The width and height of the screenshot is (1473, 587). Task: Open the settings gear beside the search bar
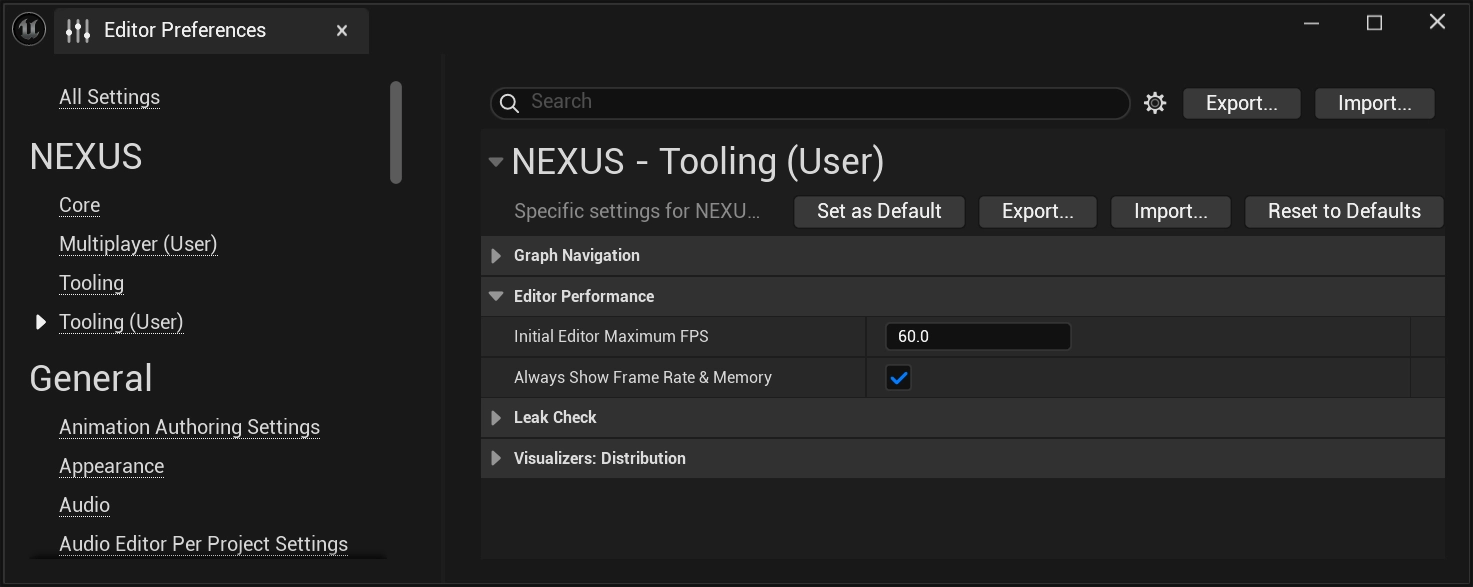1155,102
